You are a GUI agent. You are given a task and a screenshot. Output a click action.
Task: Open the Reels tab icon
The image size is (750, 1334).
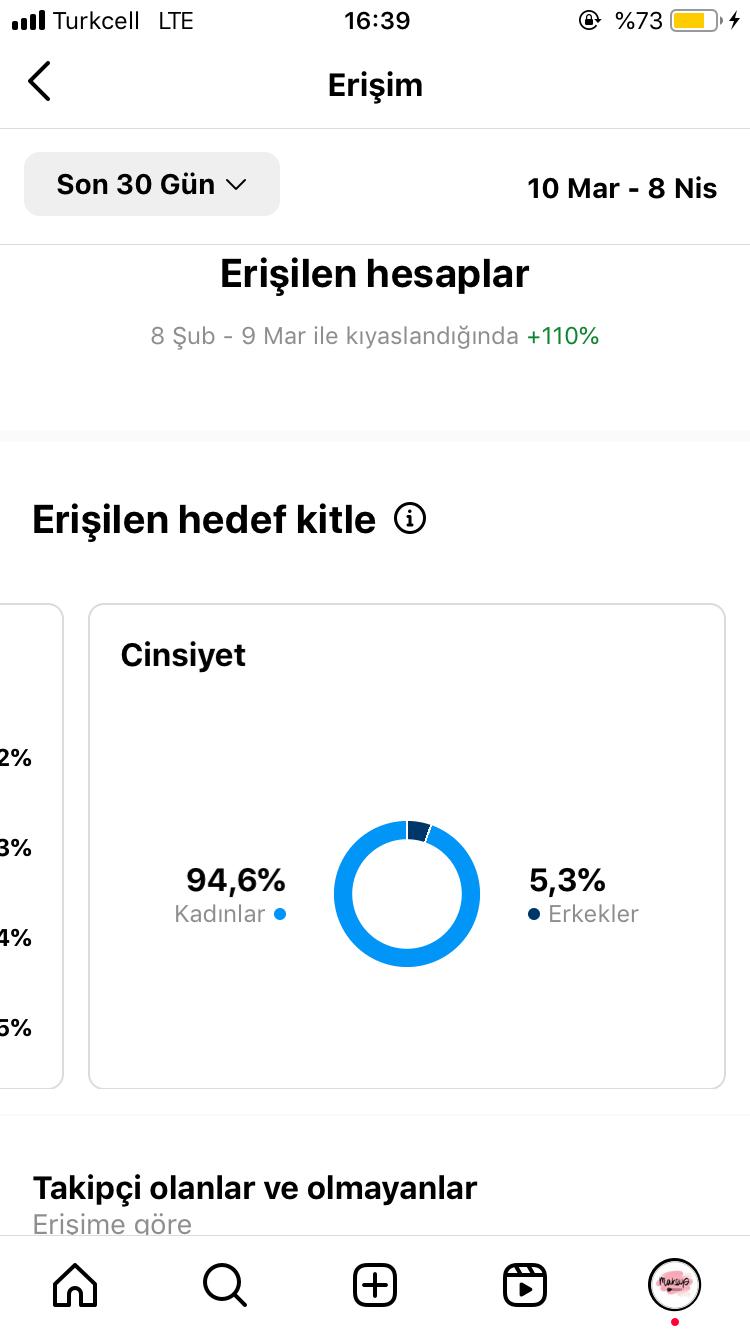tap(525, 1284)
